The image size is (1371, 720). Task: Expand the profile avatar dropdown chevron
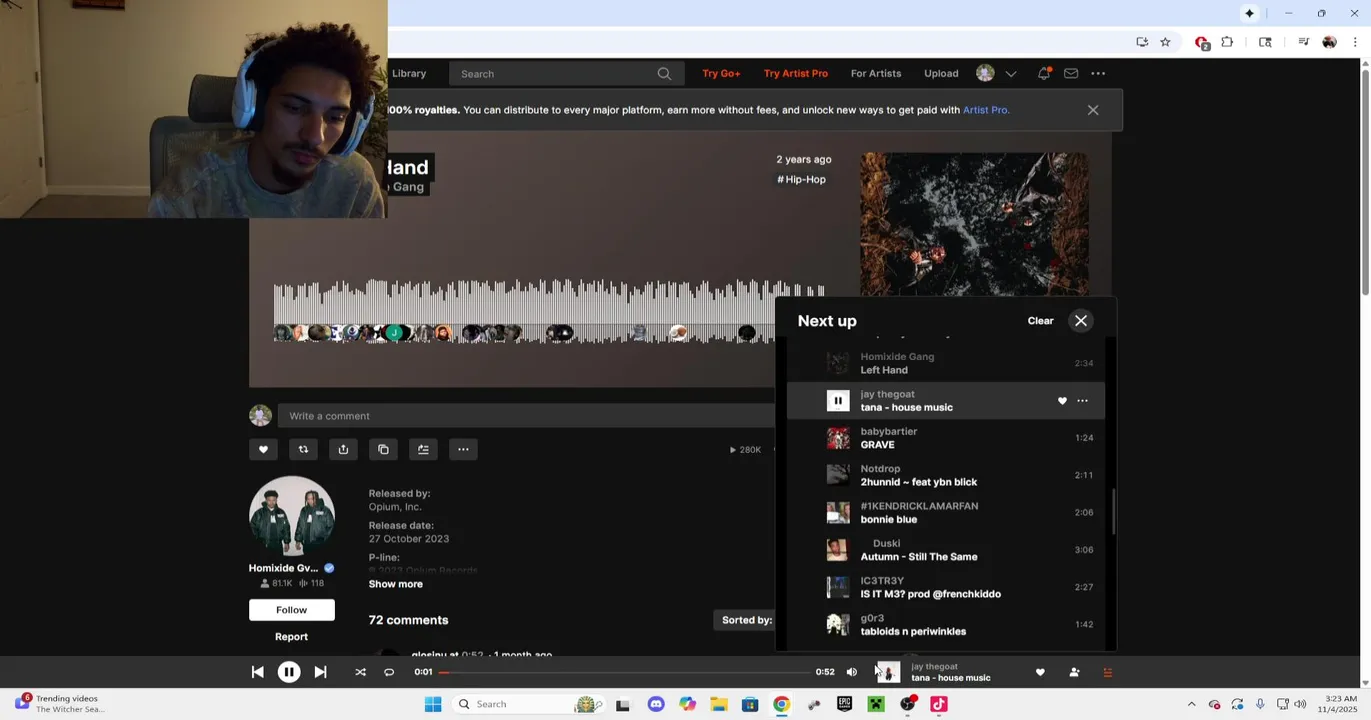(x=1011, y=73)
